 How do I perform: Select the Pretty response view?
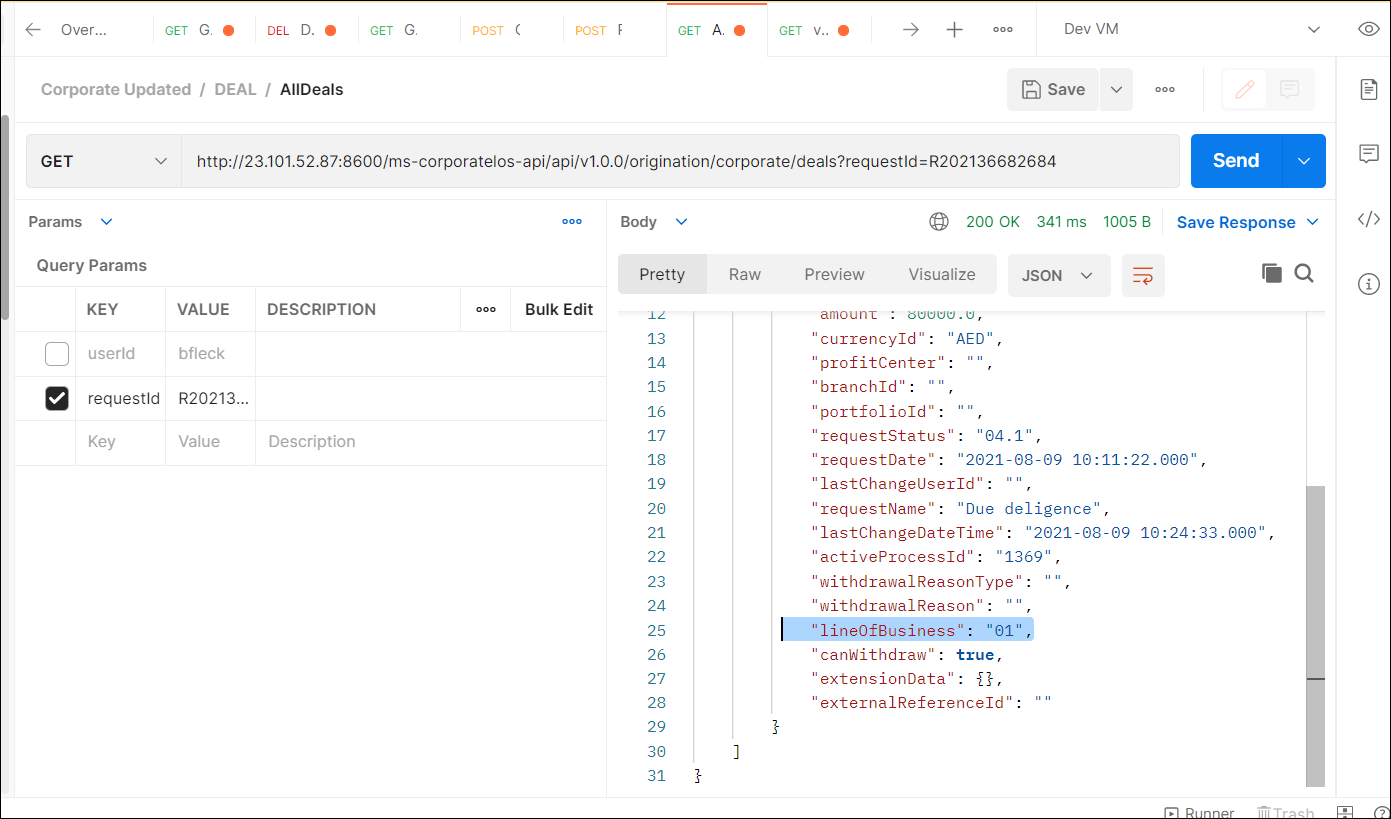pyautogui.click(x=662, y=274)
